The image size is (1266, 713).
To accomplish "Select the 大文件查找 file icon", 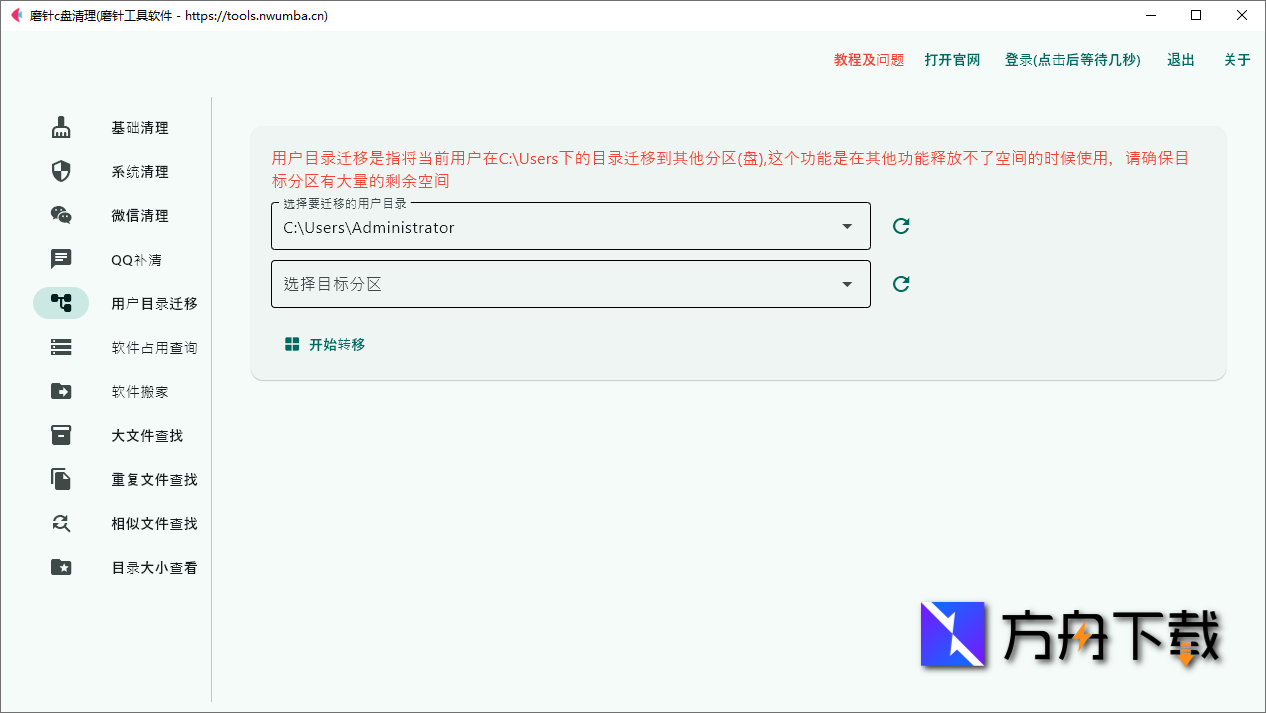I will 60,435.
